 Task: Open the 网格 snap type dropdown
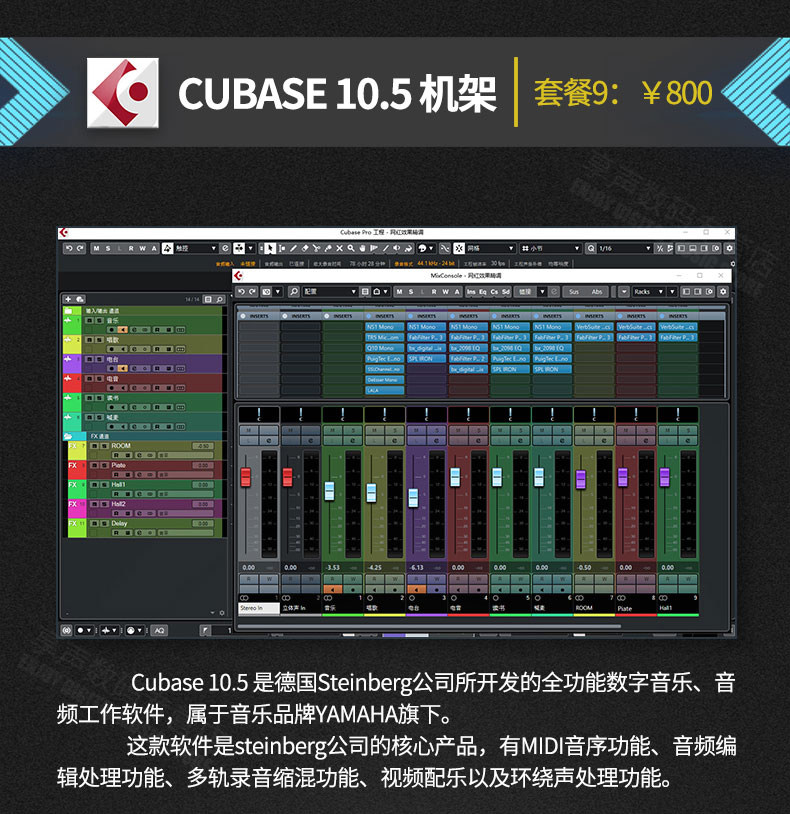(511, 248)
